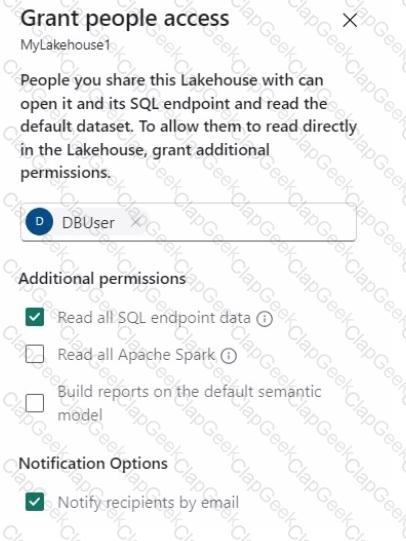Click the DBUser name in the chip
The image size is (406, 541).
click(x=88, y=223)
